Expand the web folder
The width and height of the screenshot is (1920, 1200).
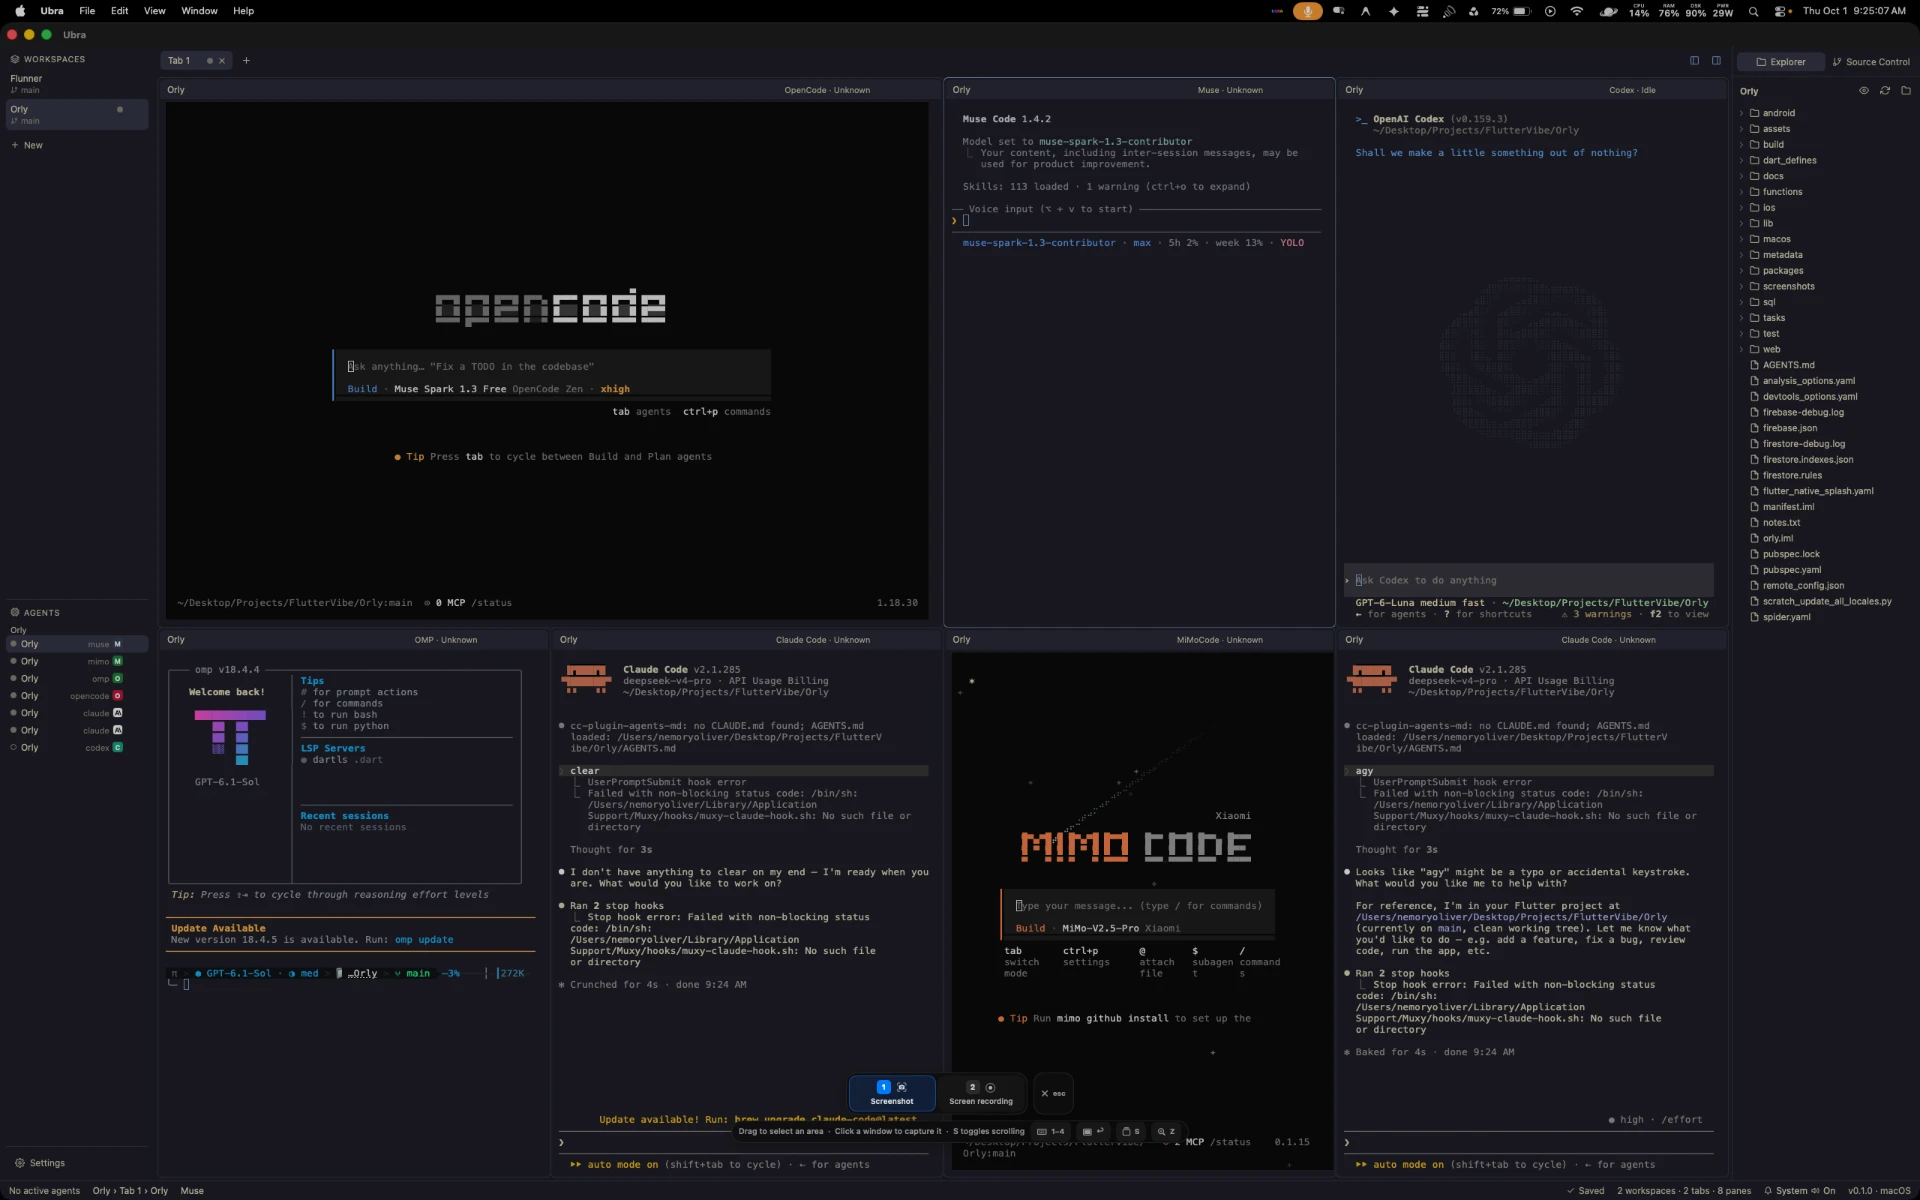tap(1771, 349)
